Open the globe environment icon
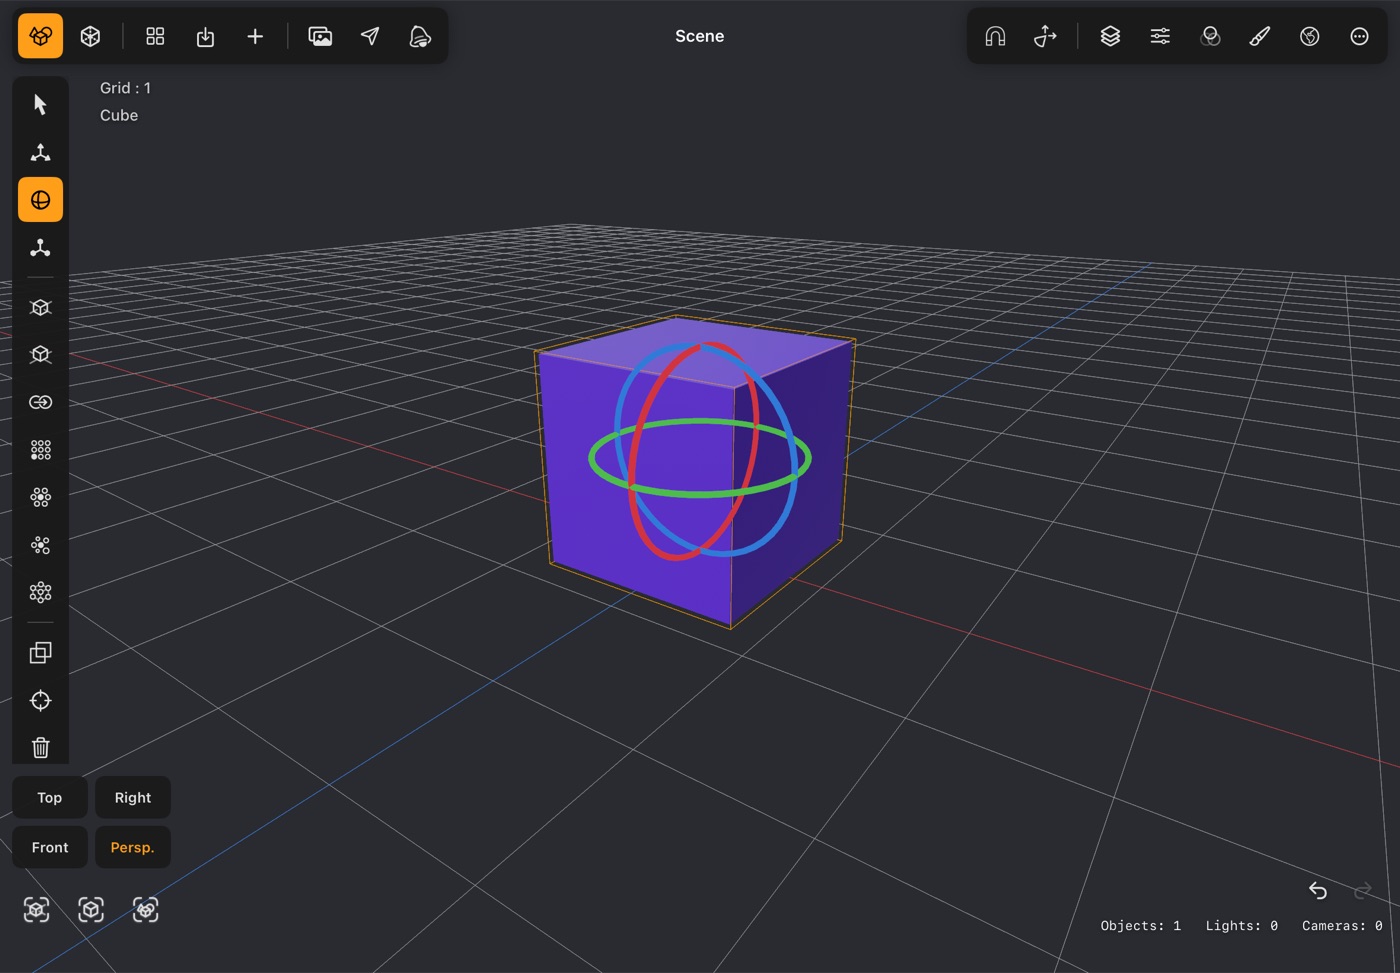Image resolution: width=1400 pixels, height=973 pixels. [1310, 36]
